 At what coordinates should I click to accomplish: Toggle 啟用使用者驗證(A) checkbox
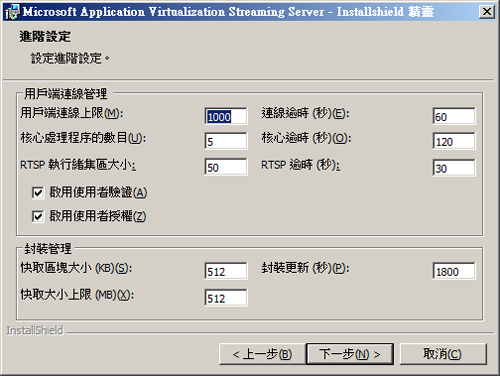(38, 193)
